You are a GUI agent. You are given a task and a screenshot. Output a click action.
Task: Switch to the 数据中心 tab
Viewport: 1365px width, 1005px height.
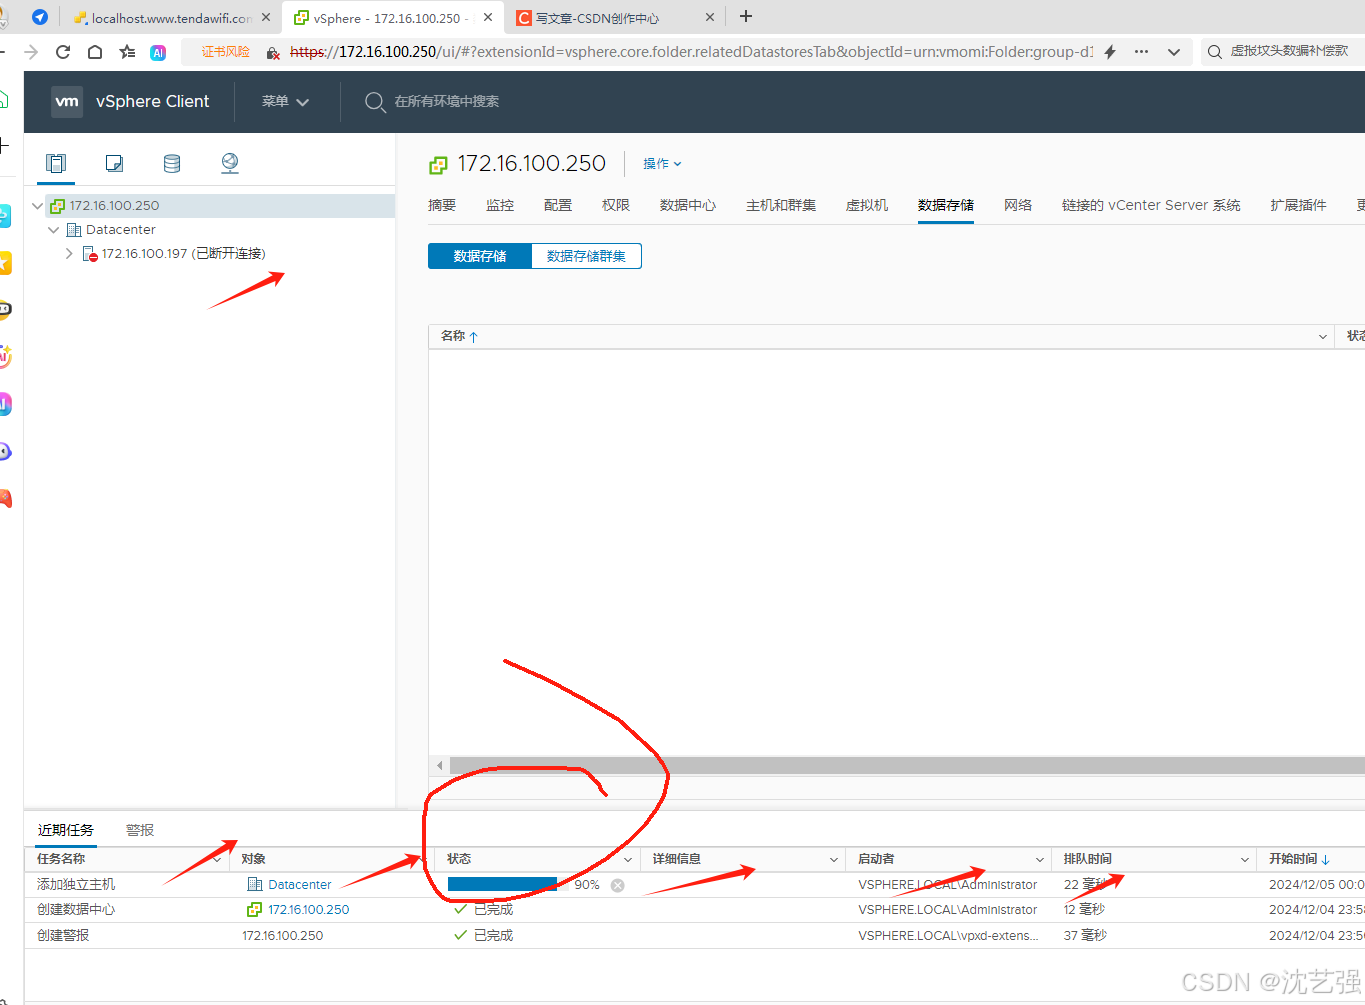pos(688,205)
